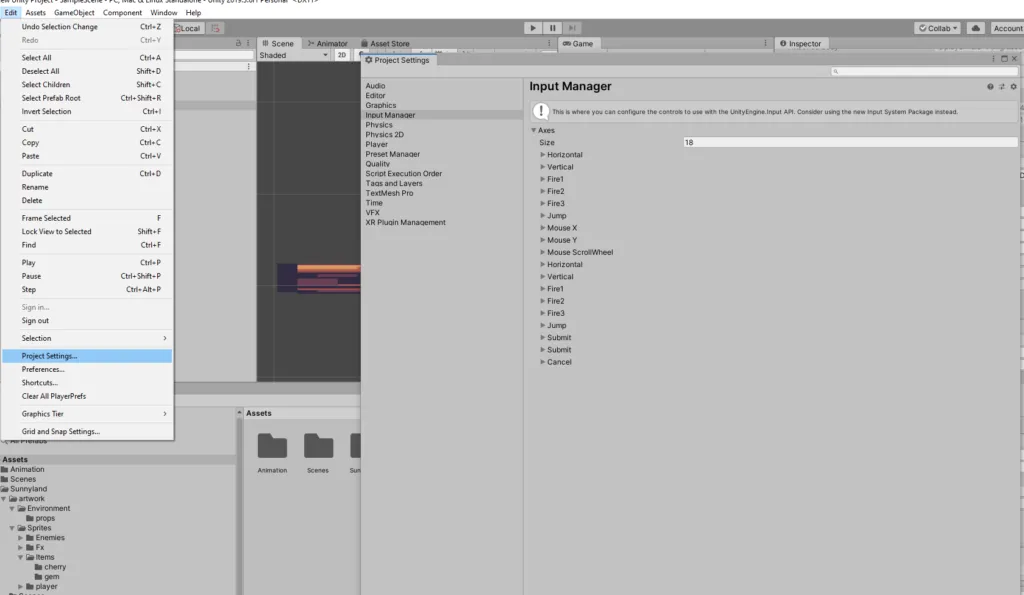Open the Shaded draw mode dropdown

point(293,55)
